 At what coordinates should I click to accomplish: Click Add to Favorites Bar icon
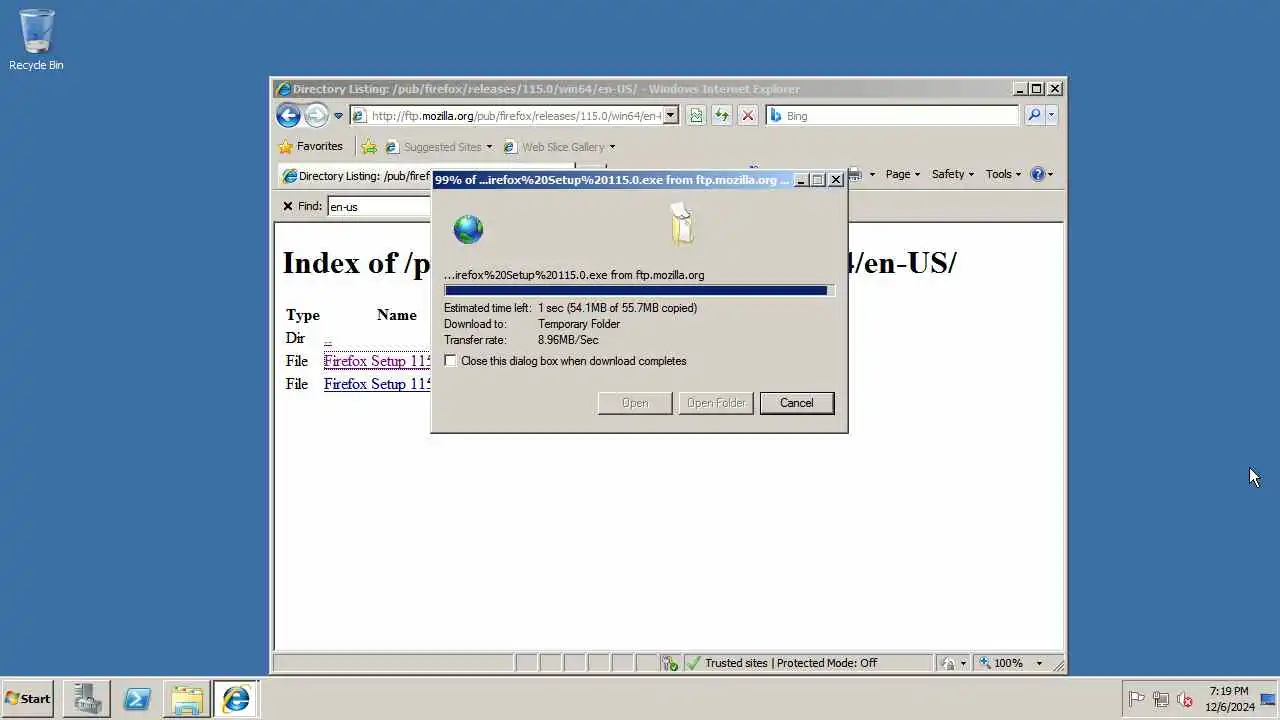pos(368,146)
